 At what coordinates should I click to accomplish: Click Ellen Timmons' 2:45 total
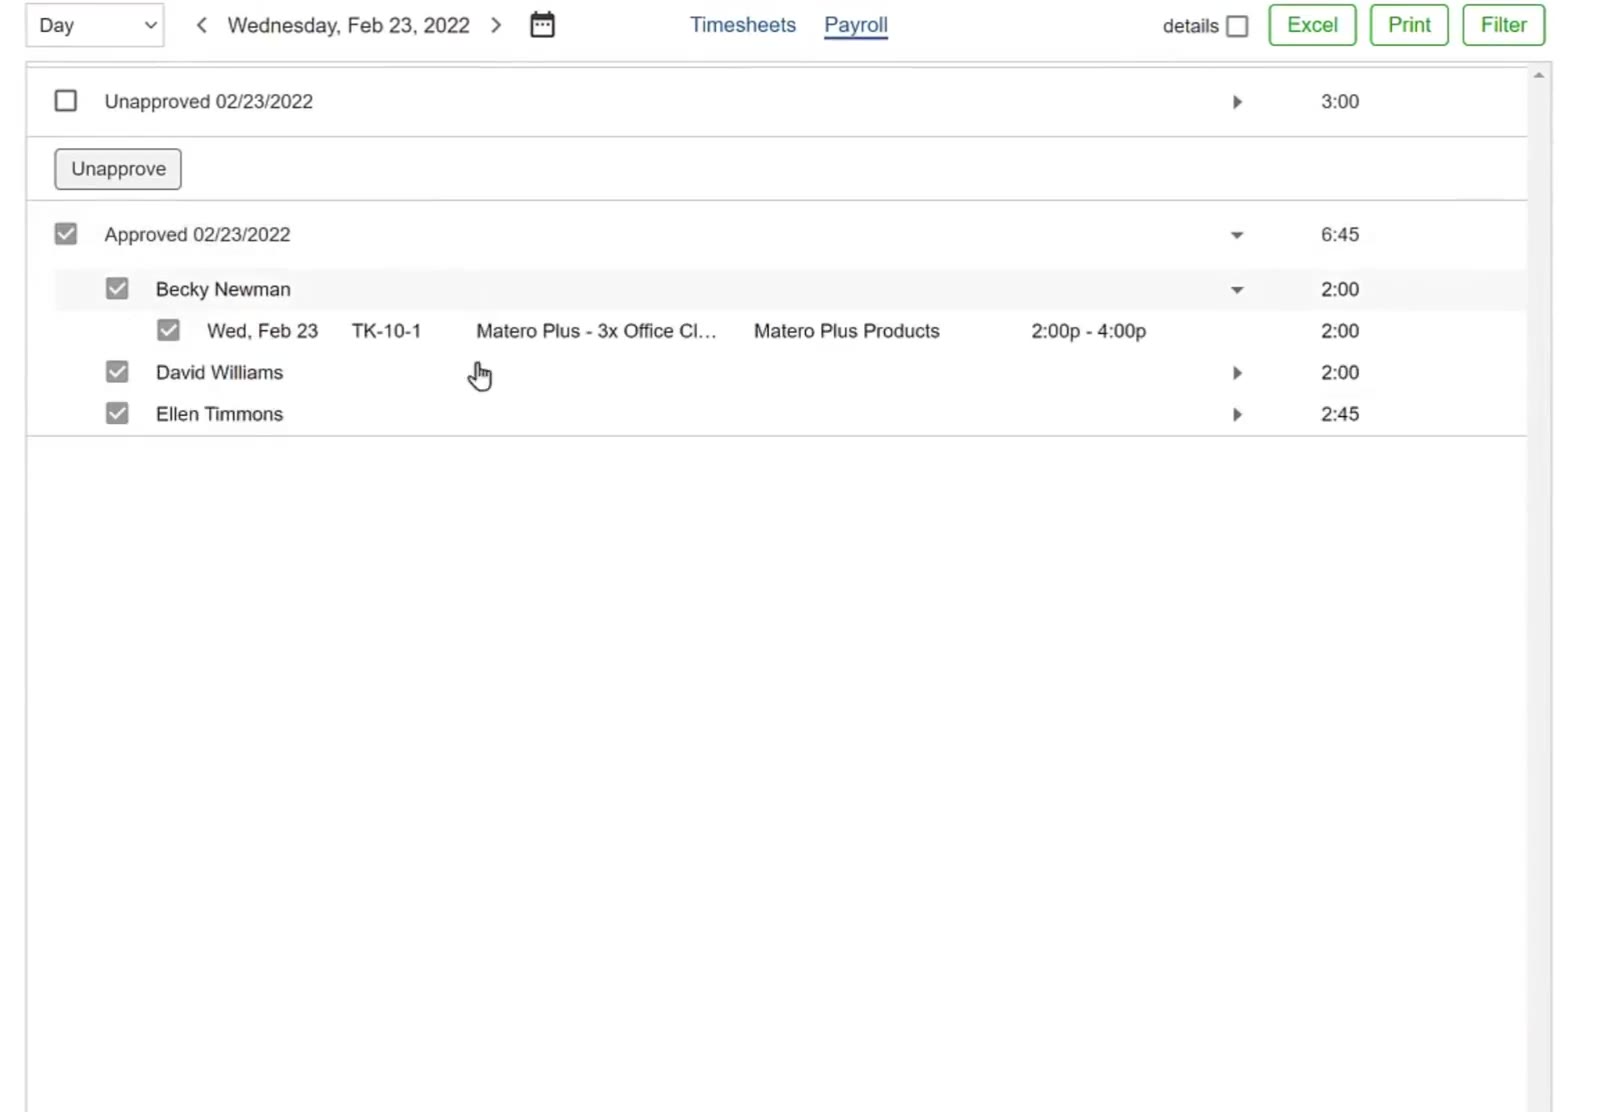coord(1339,414)
